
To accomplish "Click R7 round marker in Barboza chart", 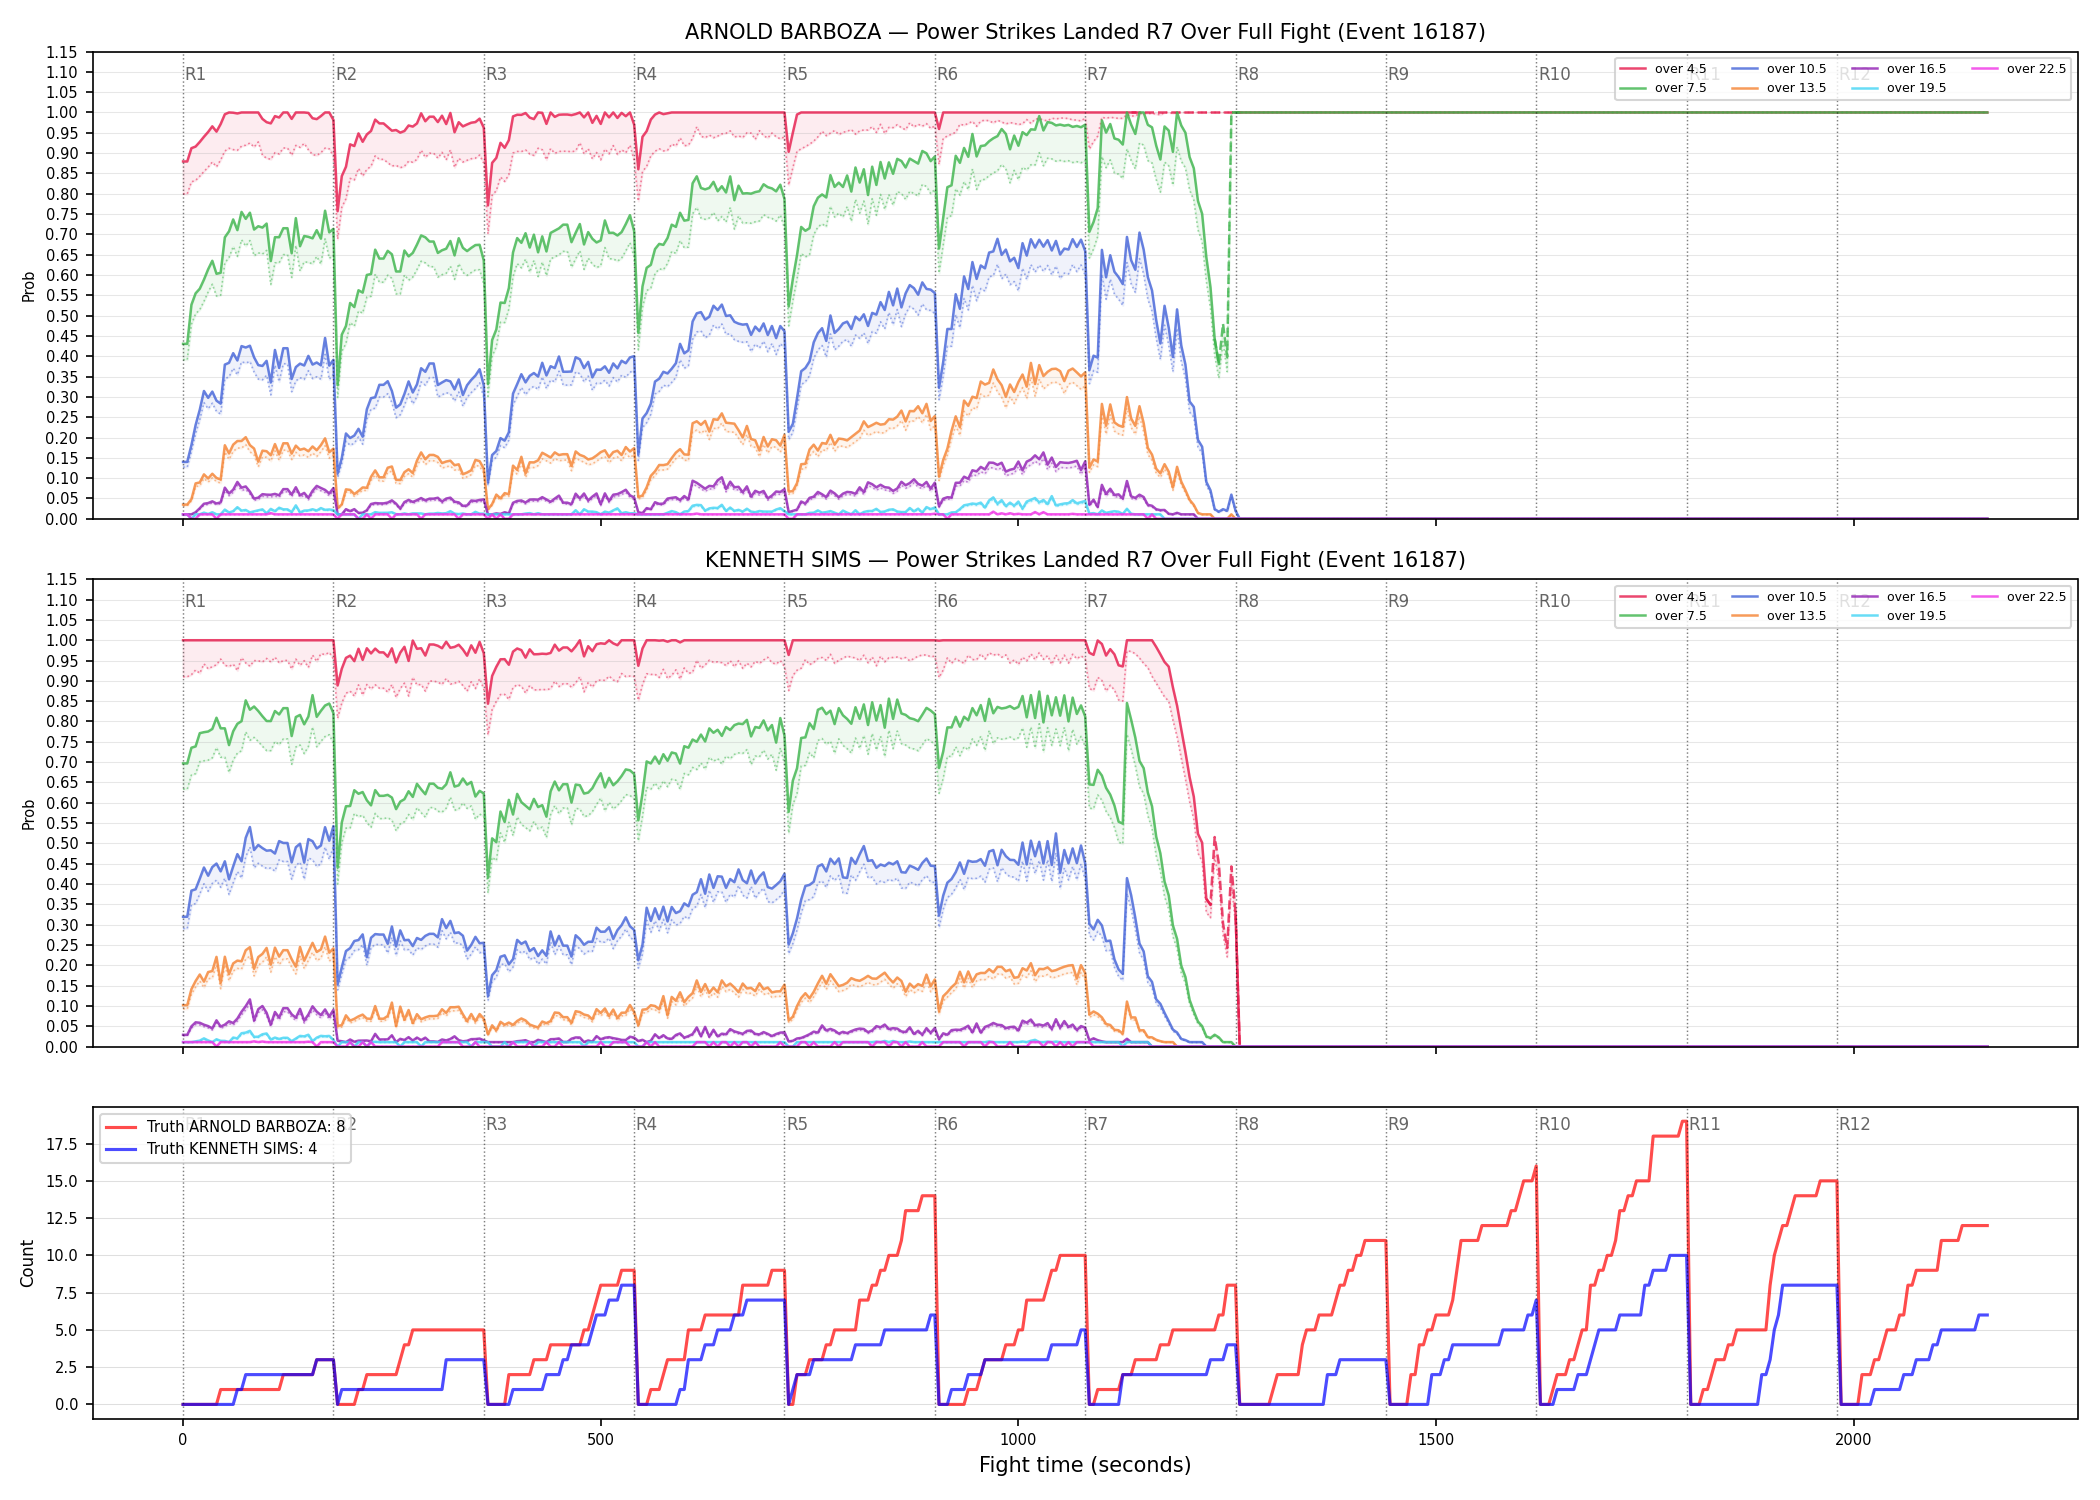I will [x=1097, y=74].
